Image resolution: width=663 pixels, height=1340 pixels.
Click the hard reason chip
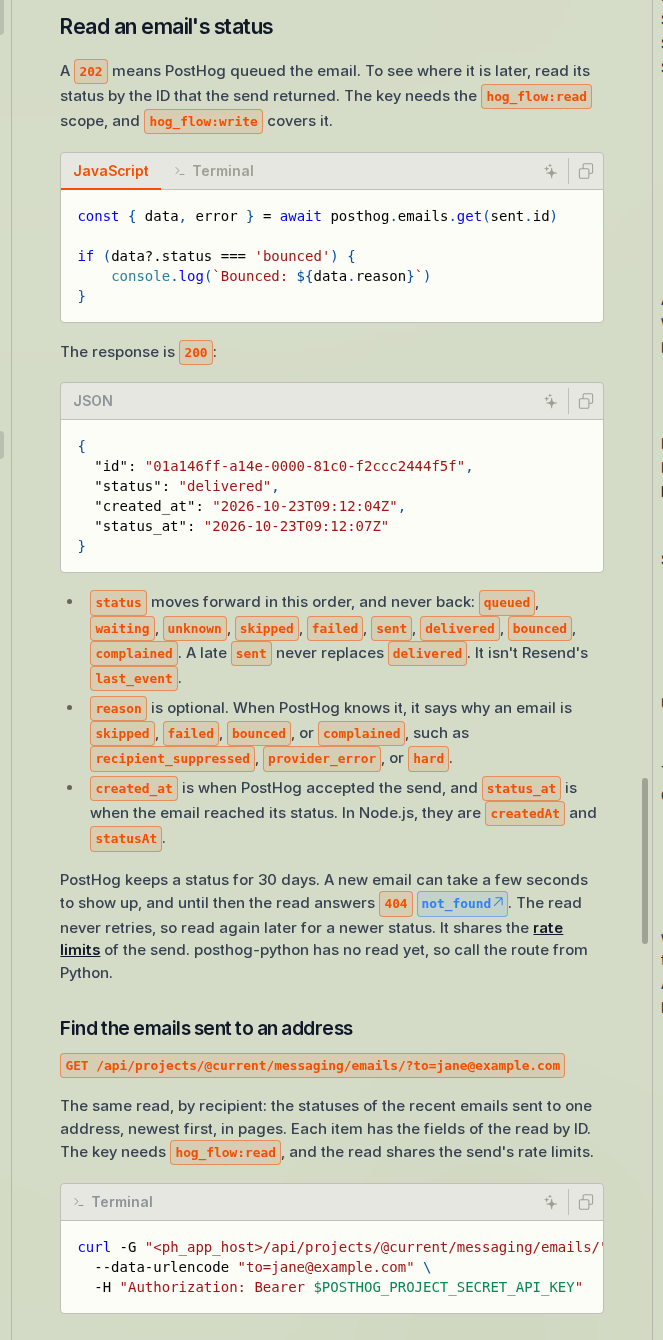pos(428,759)
